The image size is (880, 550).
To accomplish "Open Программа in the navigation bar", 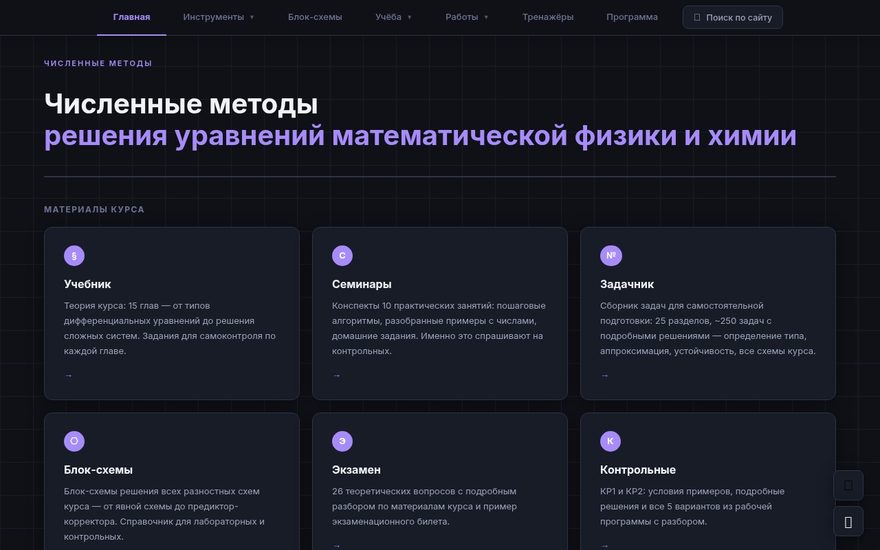I will click(x=632, y=17).
